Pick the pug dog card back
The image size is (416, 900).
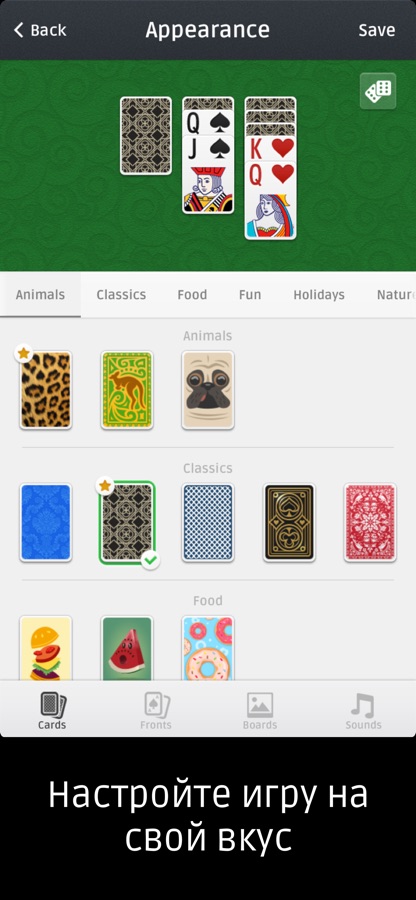pos(208,390)
